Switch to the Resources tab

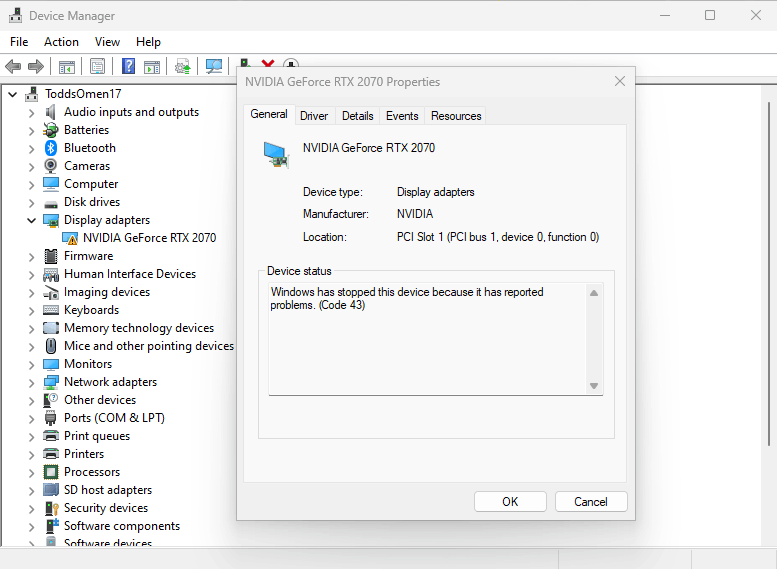(x=456, y=116)
